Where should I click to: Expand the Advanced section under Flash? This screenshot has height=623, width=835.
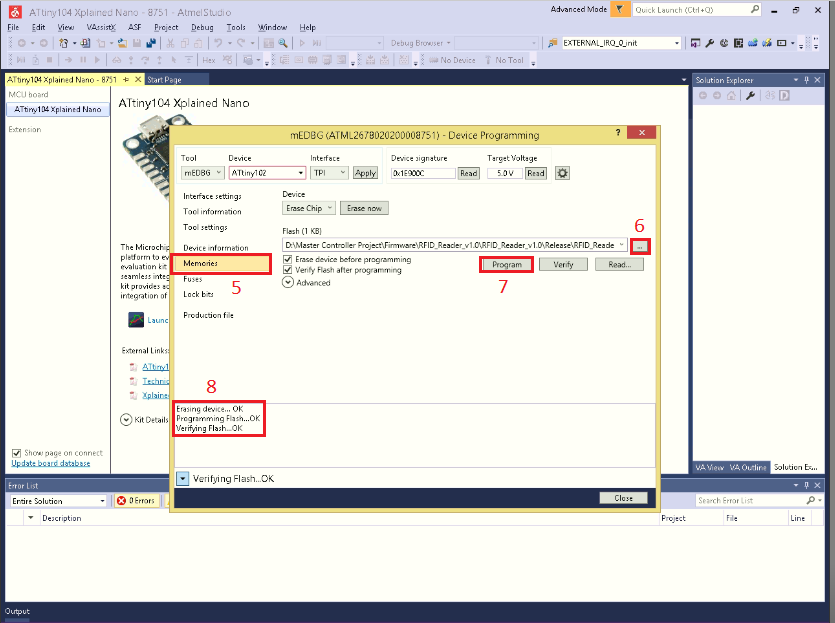tap(289, 283)
